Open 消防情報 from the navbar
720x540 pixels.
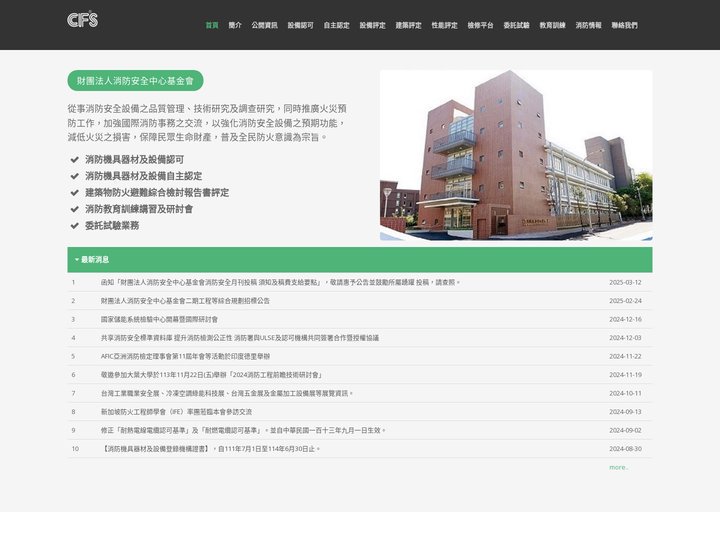pyautogui.click(x=589, y=25)
